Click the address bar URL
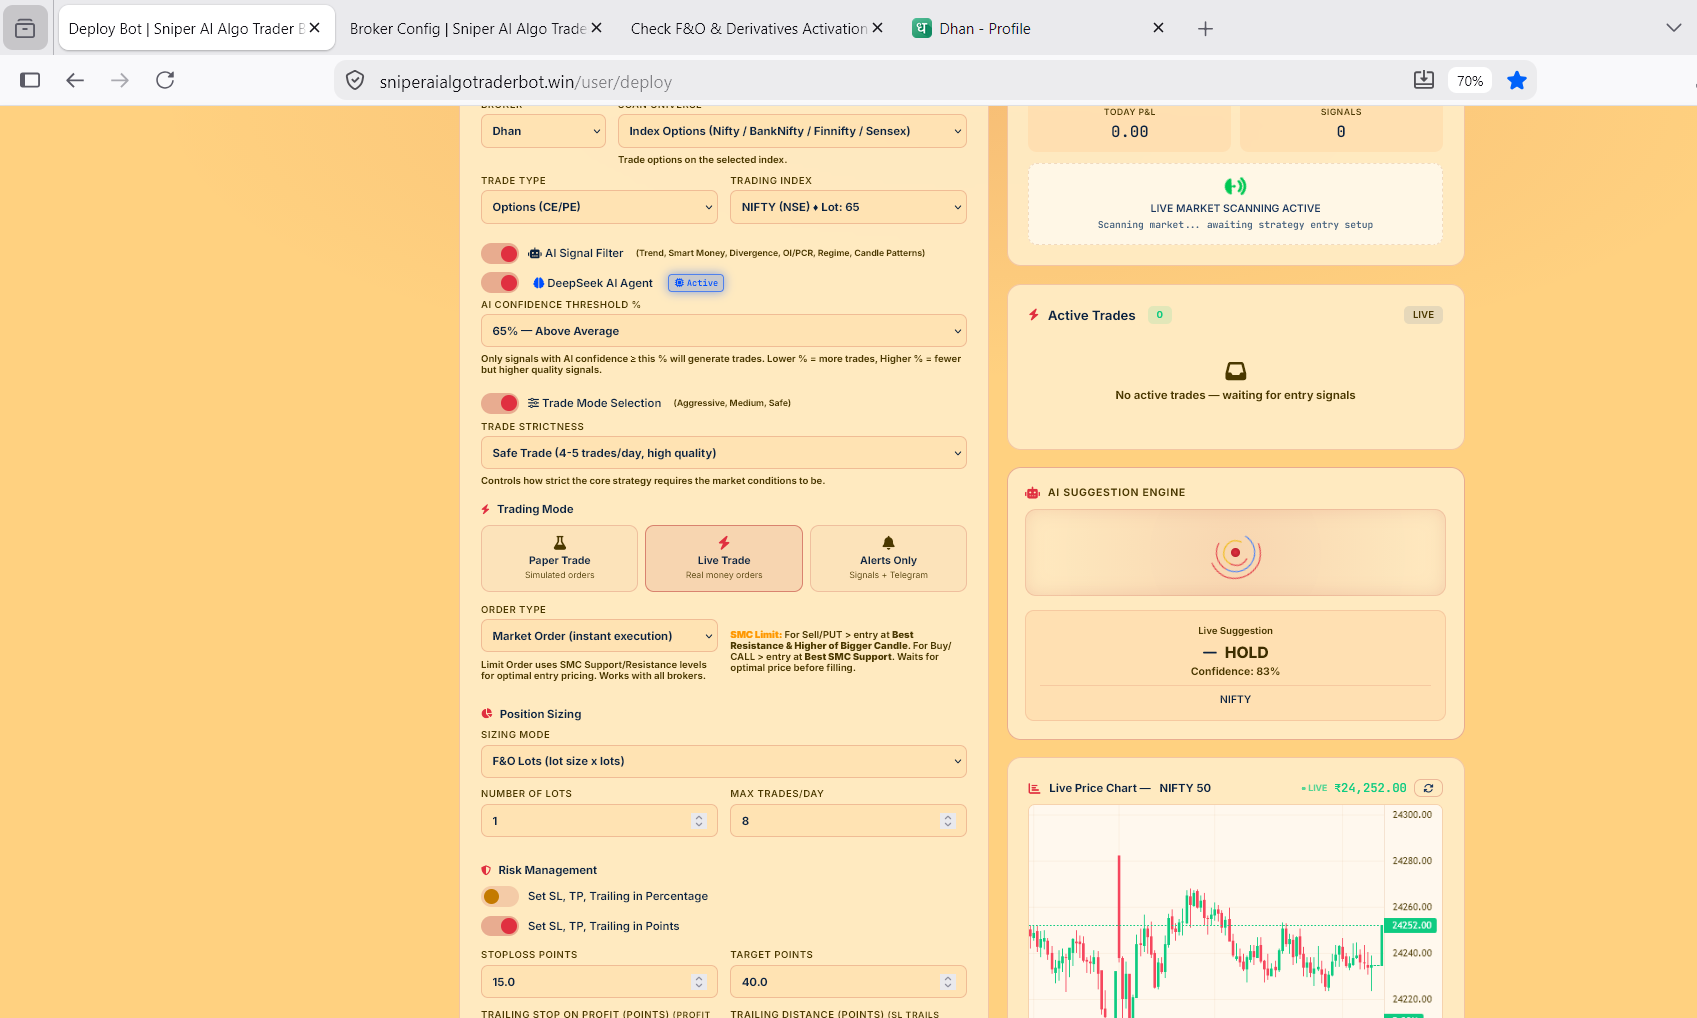This screenshot has height=1018, width=1697. (x=525, y=82)
